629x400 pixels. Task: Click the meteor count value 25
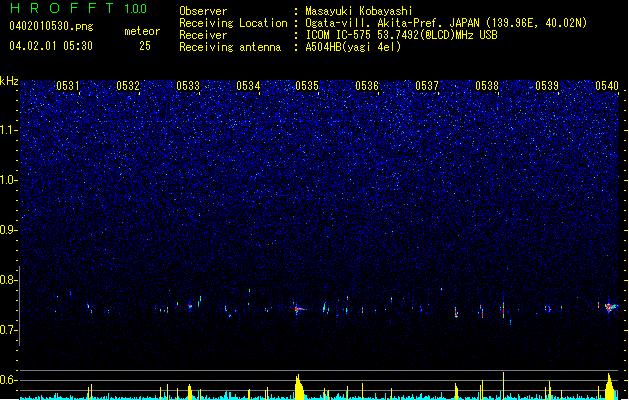(145, 46)
